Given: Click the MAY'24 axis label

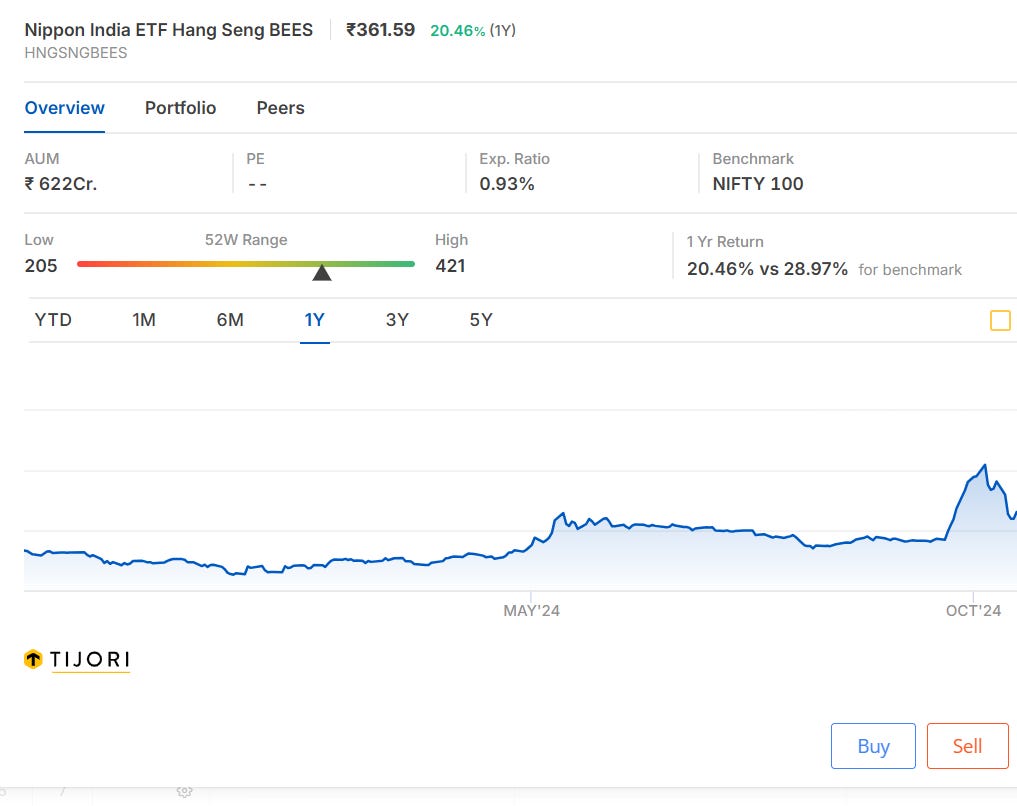Looking at the screenshot, I should (531, 611).
